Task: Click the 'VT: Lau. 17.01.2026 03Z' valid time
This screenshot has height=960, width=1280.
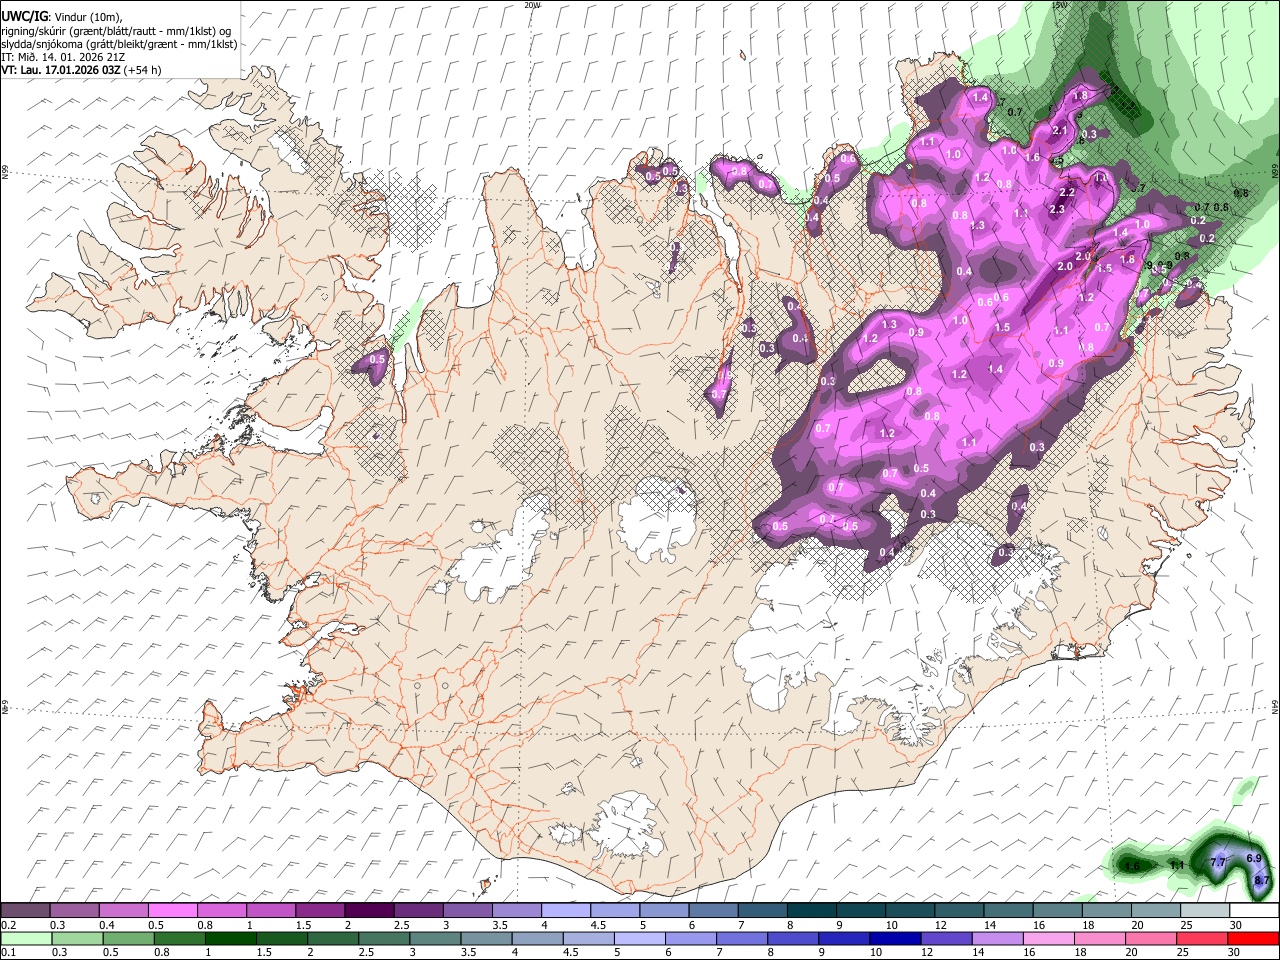Action: pos(61,70)
